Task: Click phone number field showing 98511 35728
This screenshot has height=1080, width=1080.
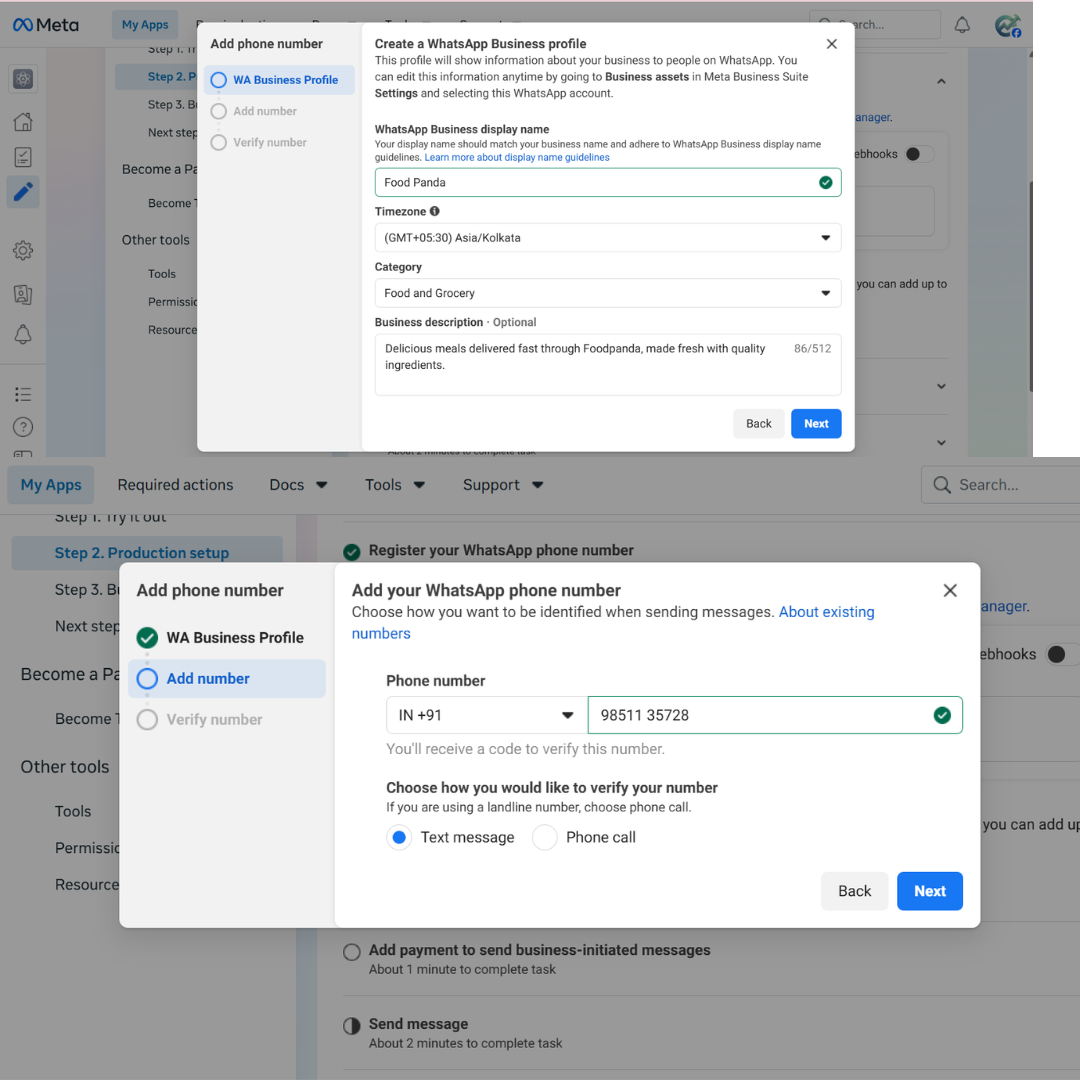Action: pyautogui.click(x=775, y=715)
